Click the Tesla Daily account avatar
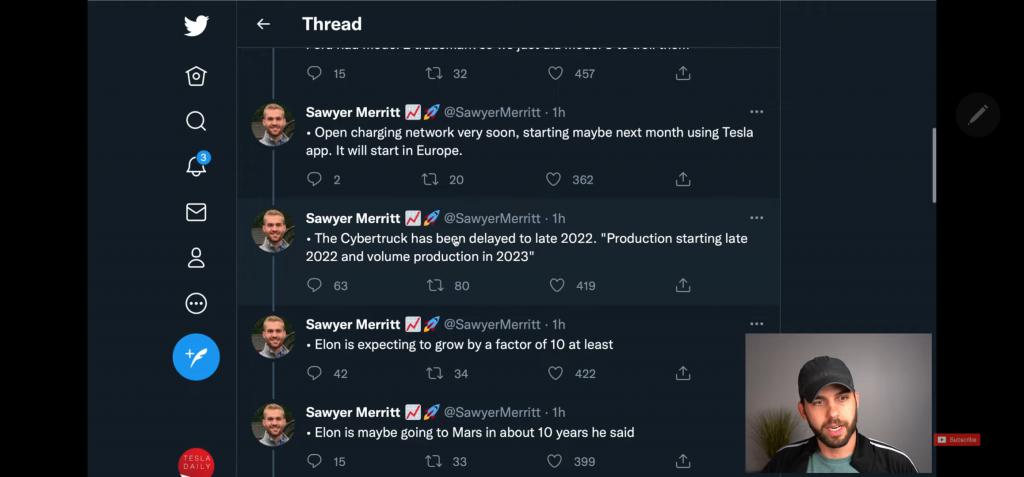Image resolution: width=1024 pixels, height=477 pixels. [196, 463]
